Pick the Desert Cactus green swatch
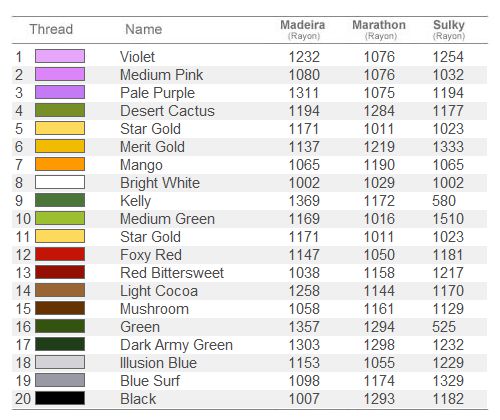Screen dimensions: 500x420 pos(60,110)
